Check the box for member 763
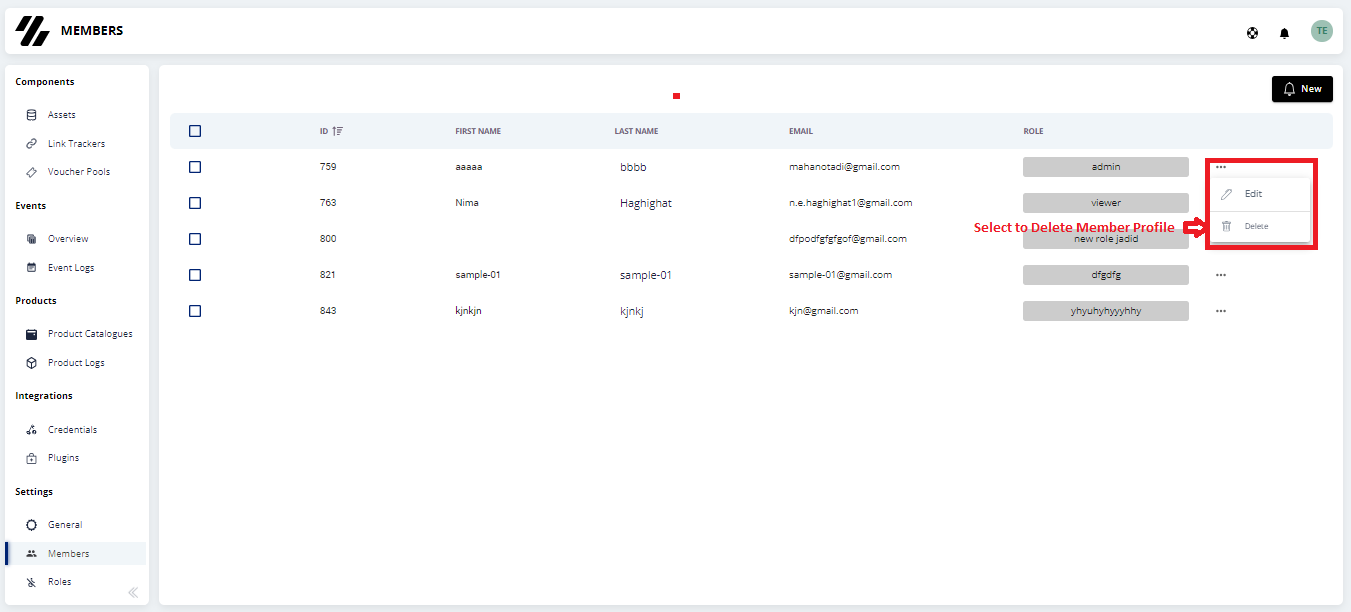The image size is (1351, 612). (195, 203)
